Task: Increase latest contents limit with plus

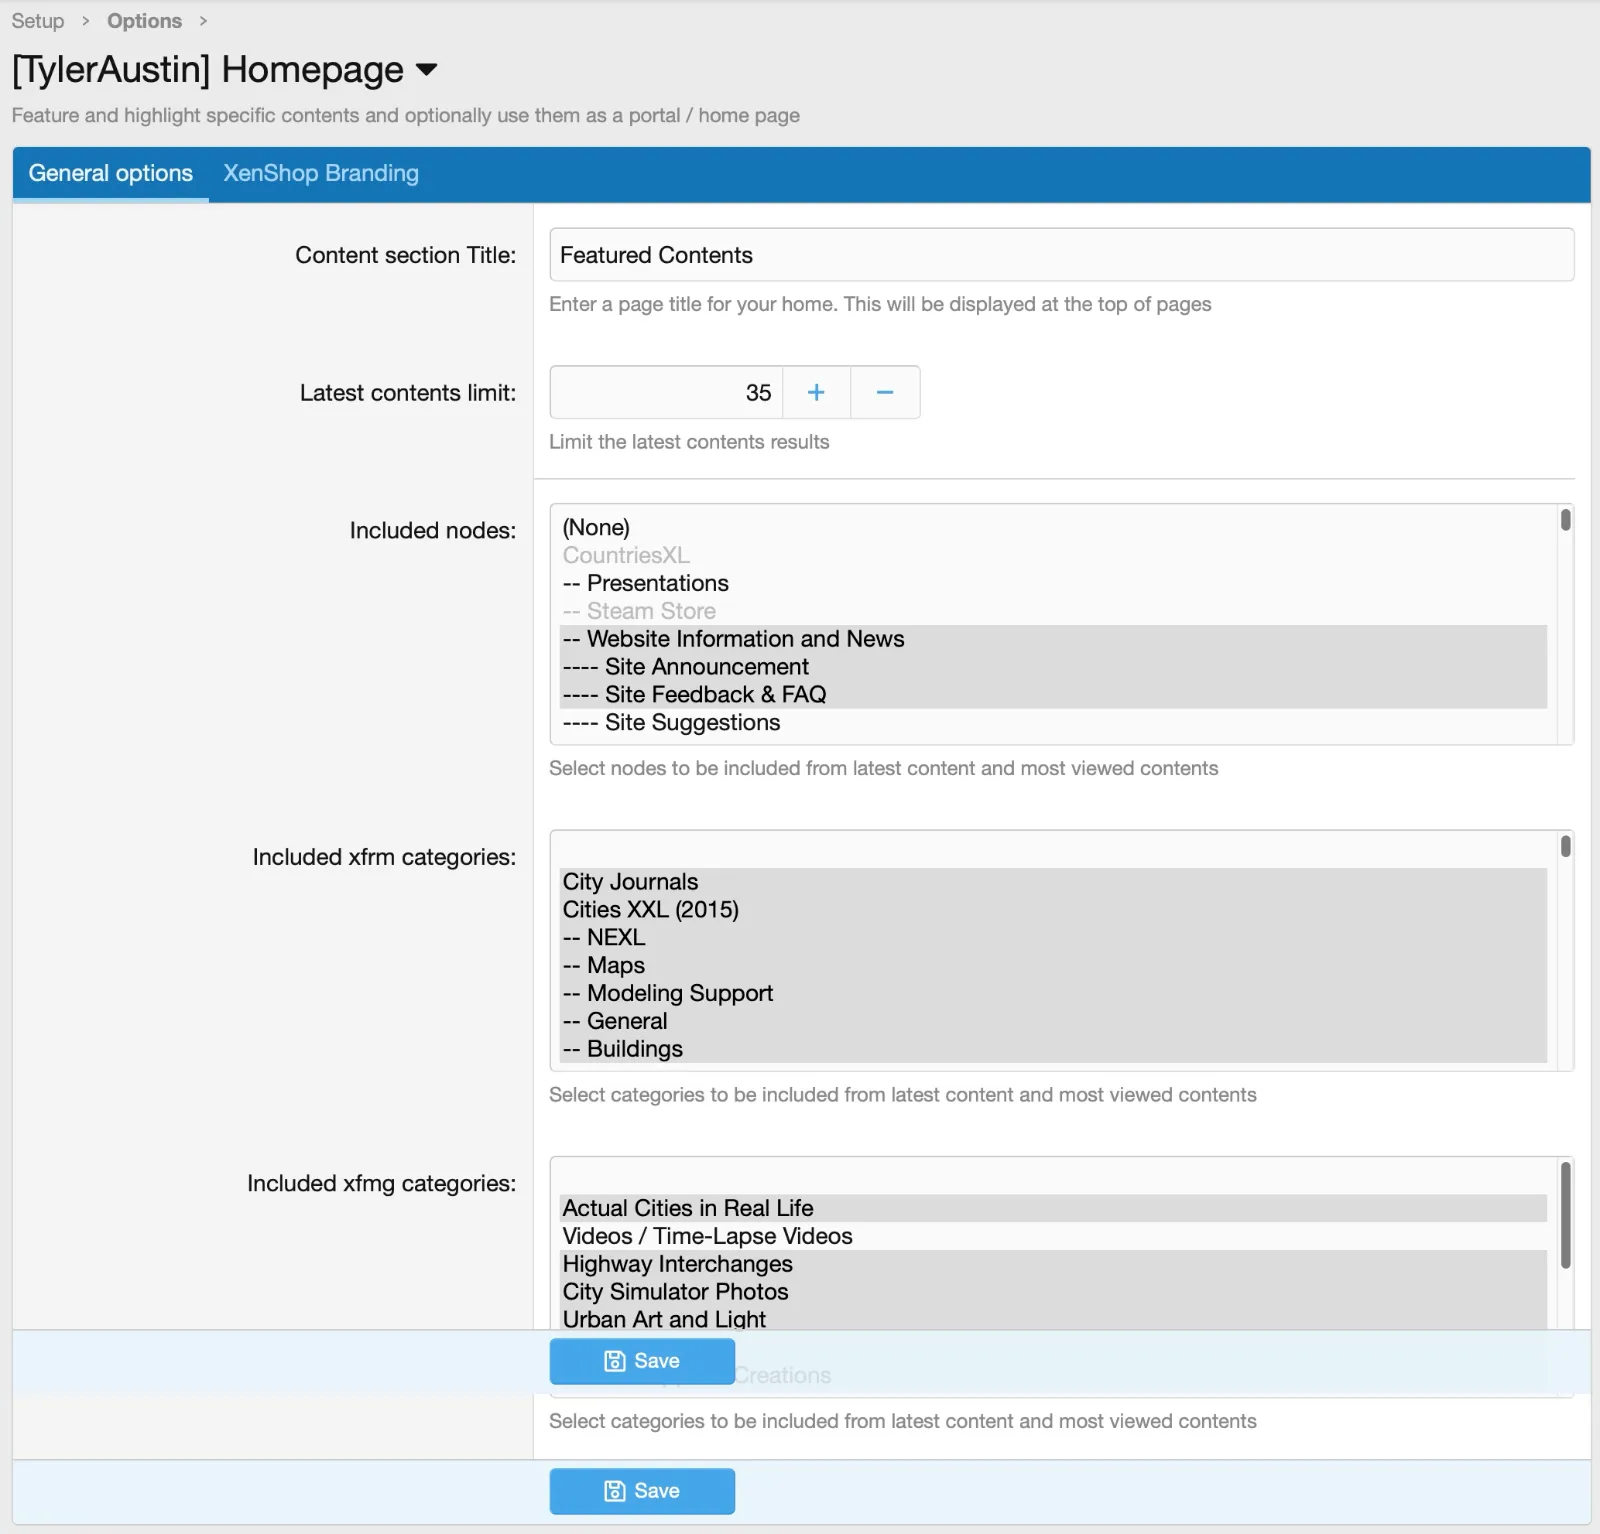Action: click(x=816, y=392)
